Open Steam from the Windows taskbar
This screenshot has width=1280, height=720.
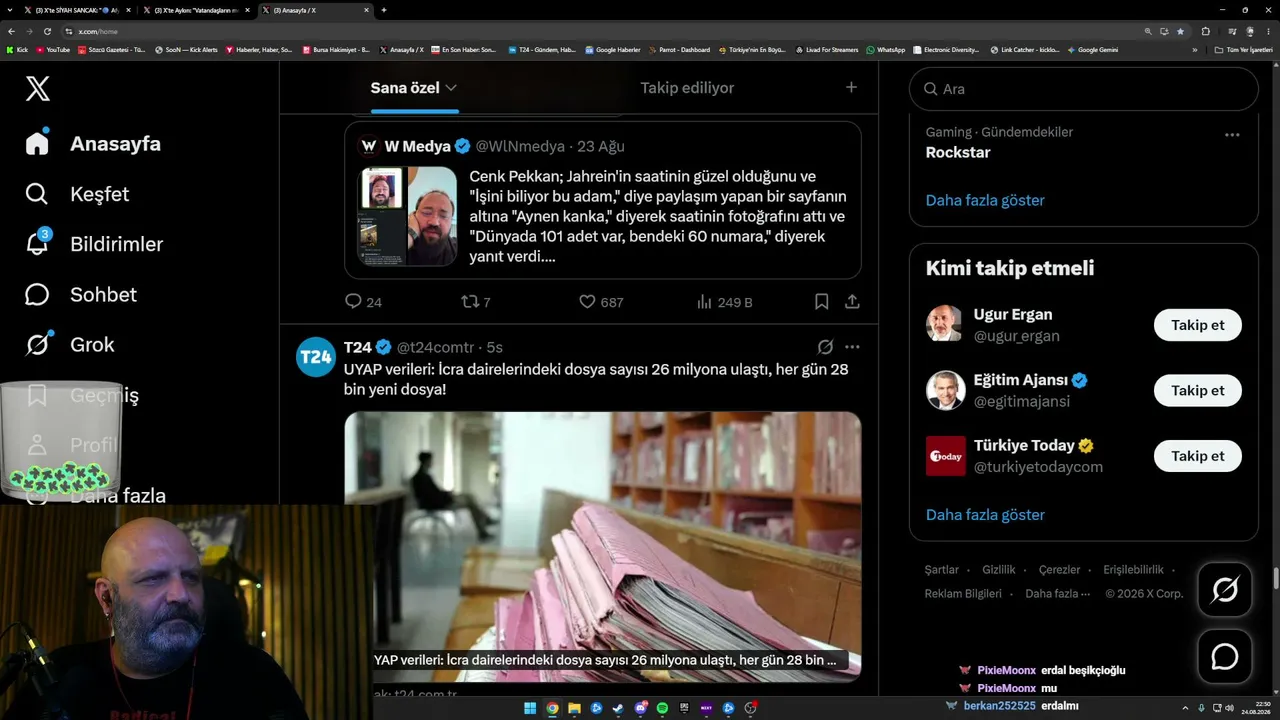tap(618, 708)
